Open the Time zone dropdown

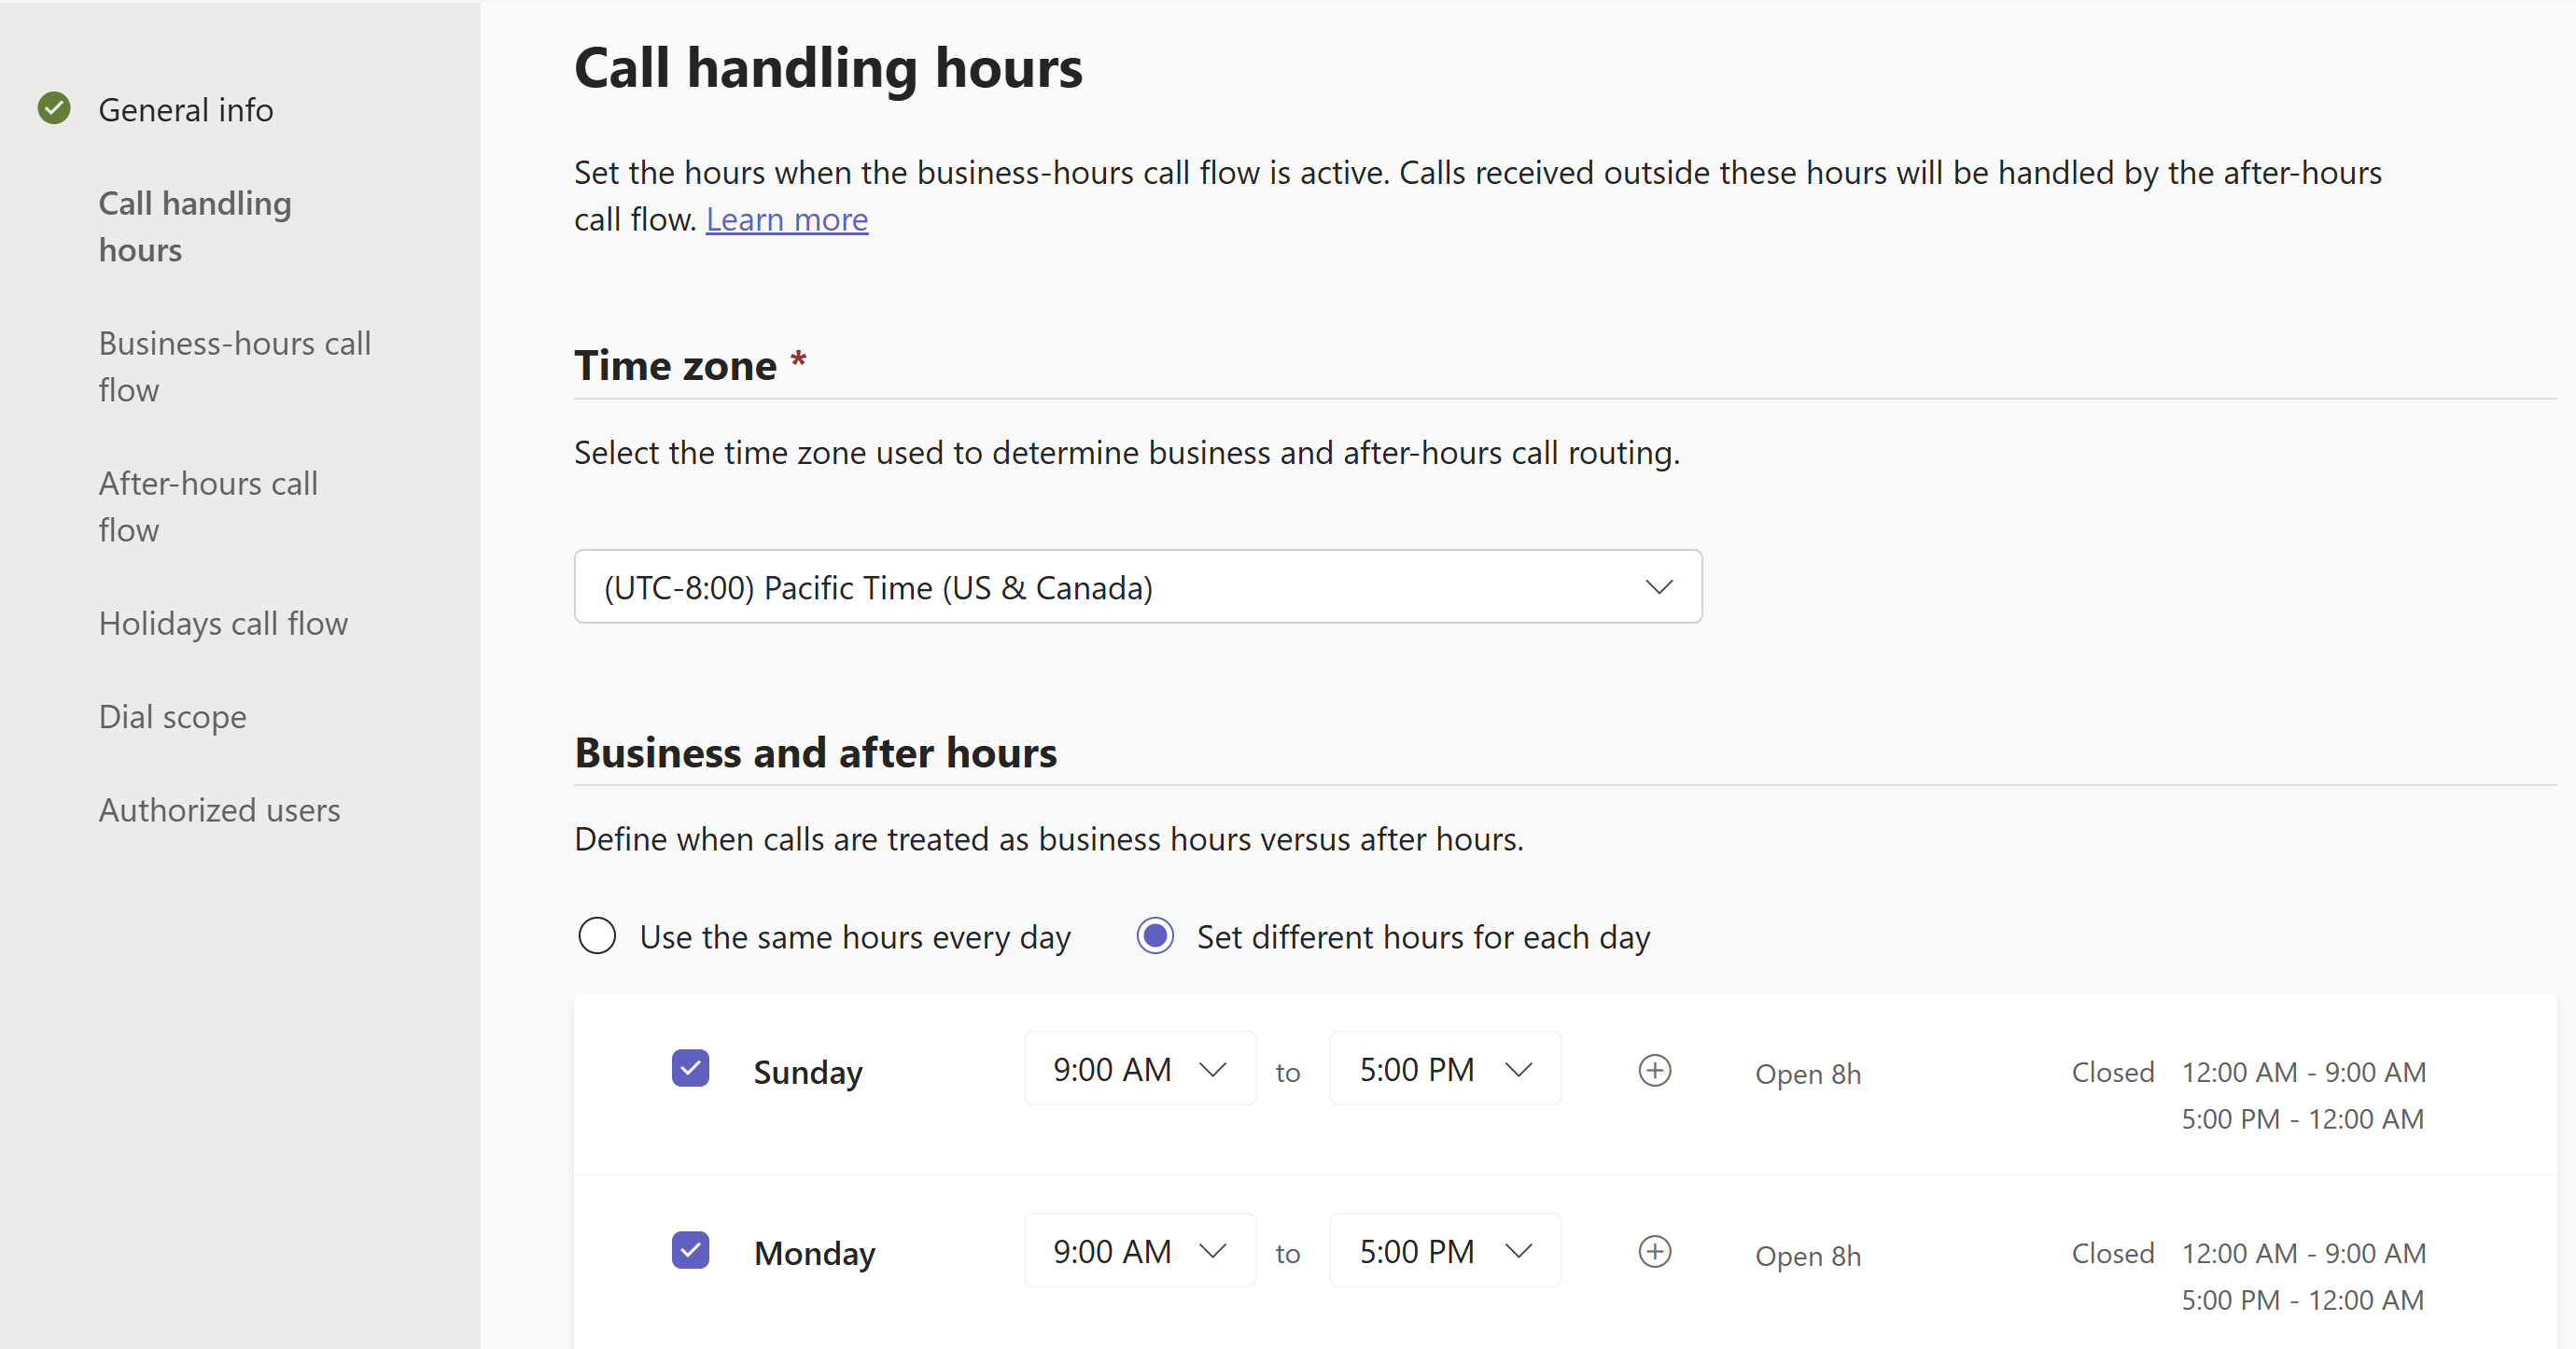(1138, 586)
